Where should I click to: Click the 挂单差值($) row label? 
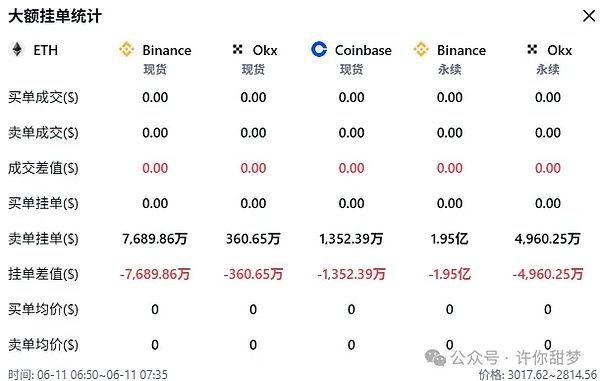coord(43,274)
